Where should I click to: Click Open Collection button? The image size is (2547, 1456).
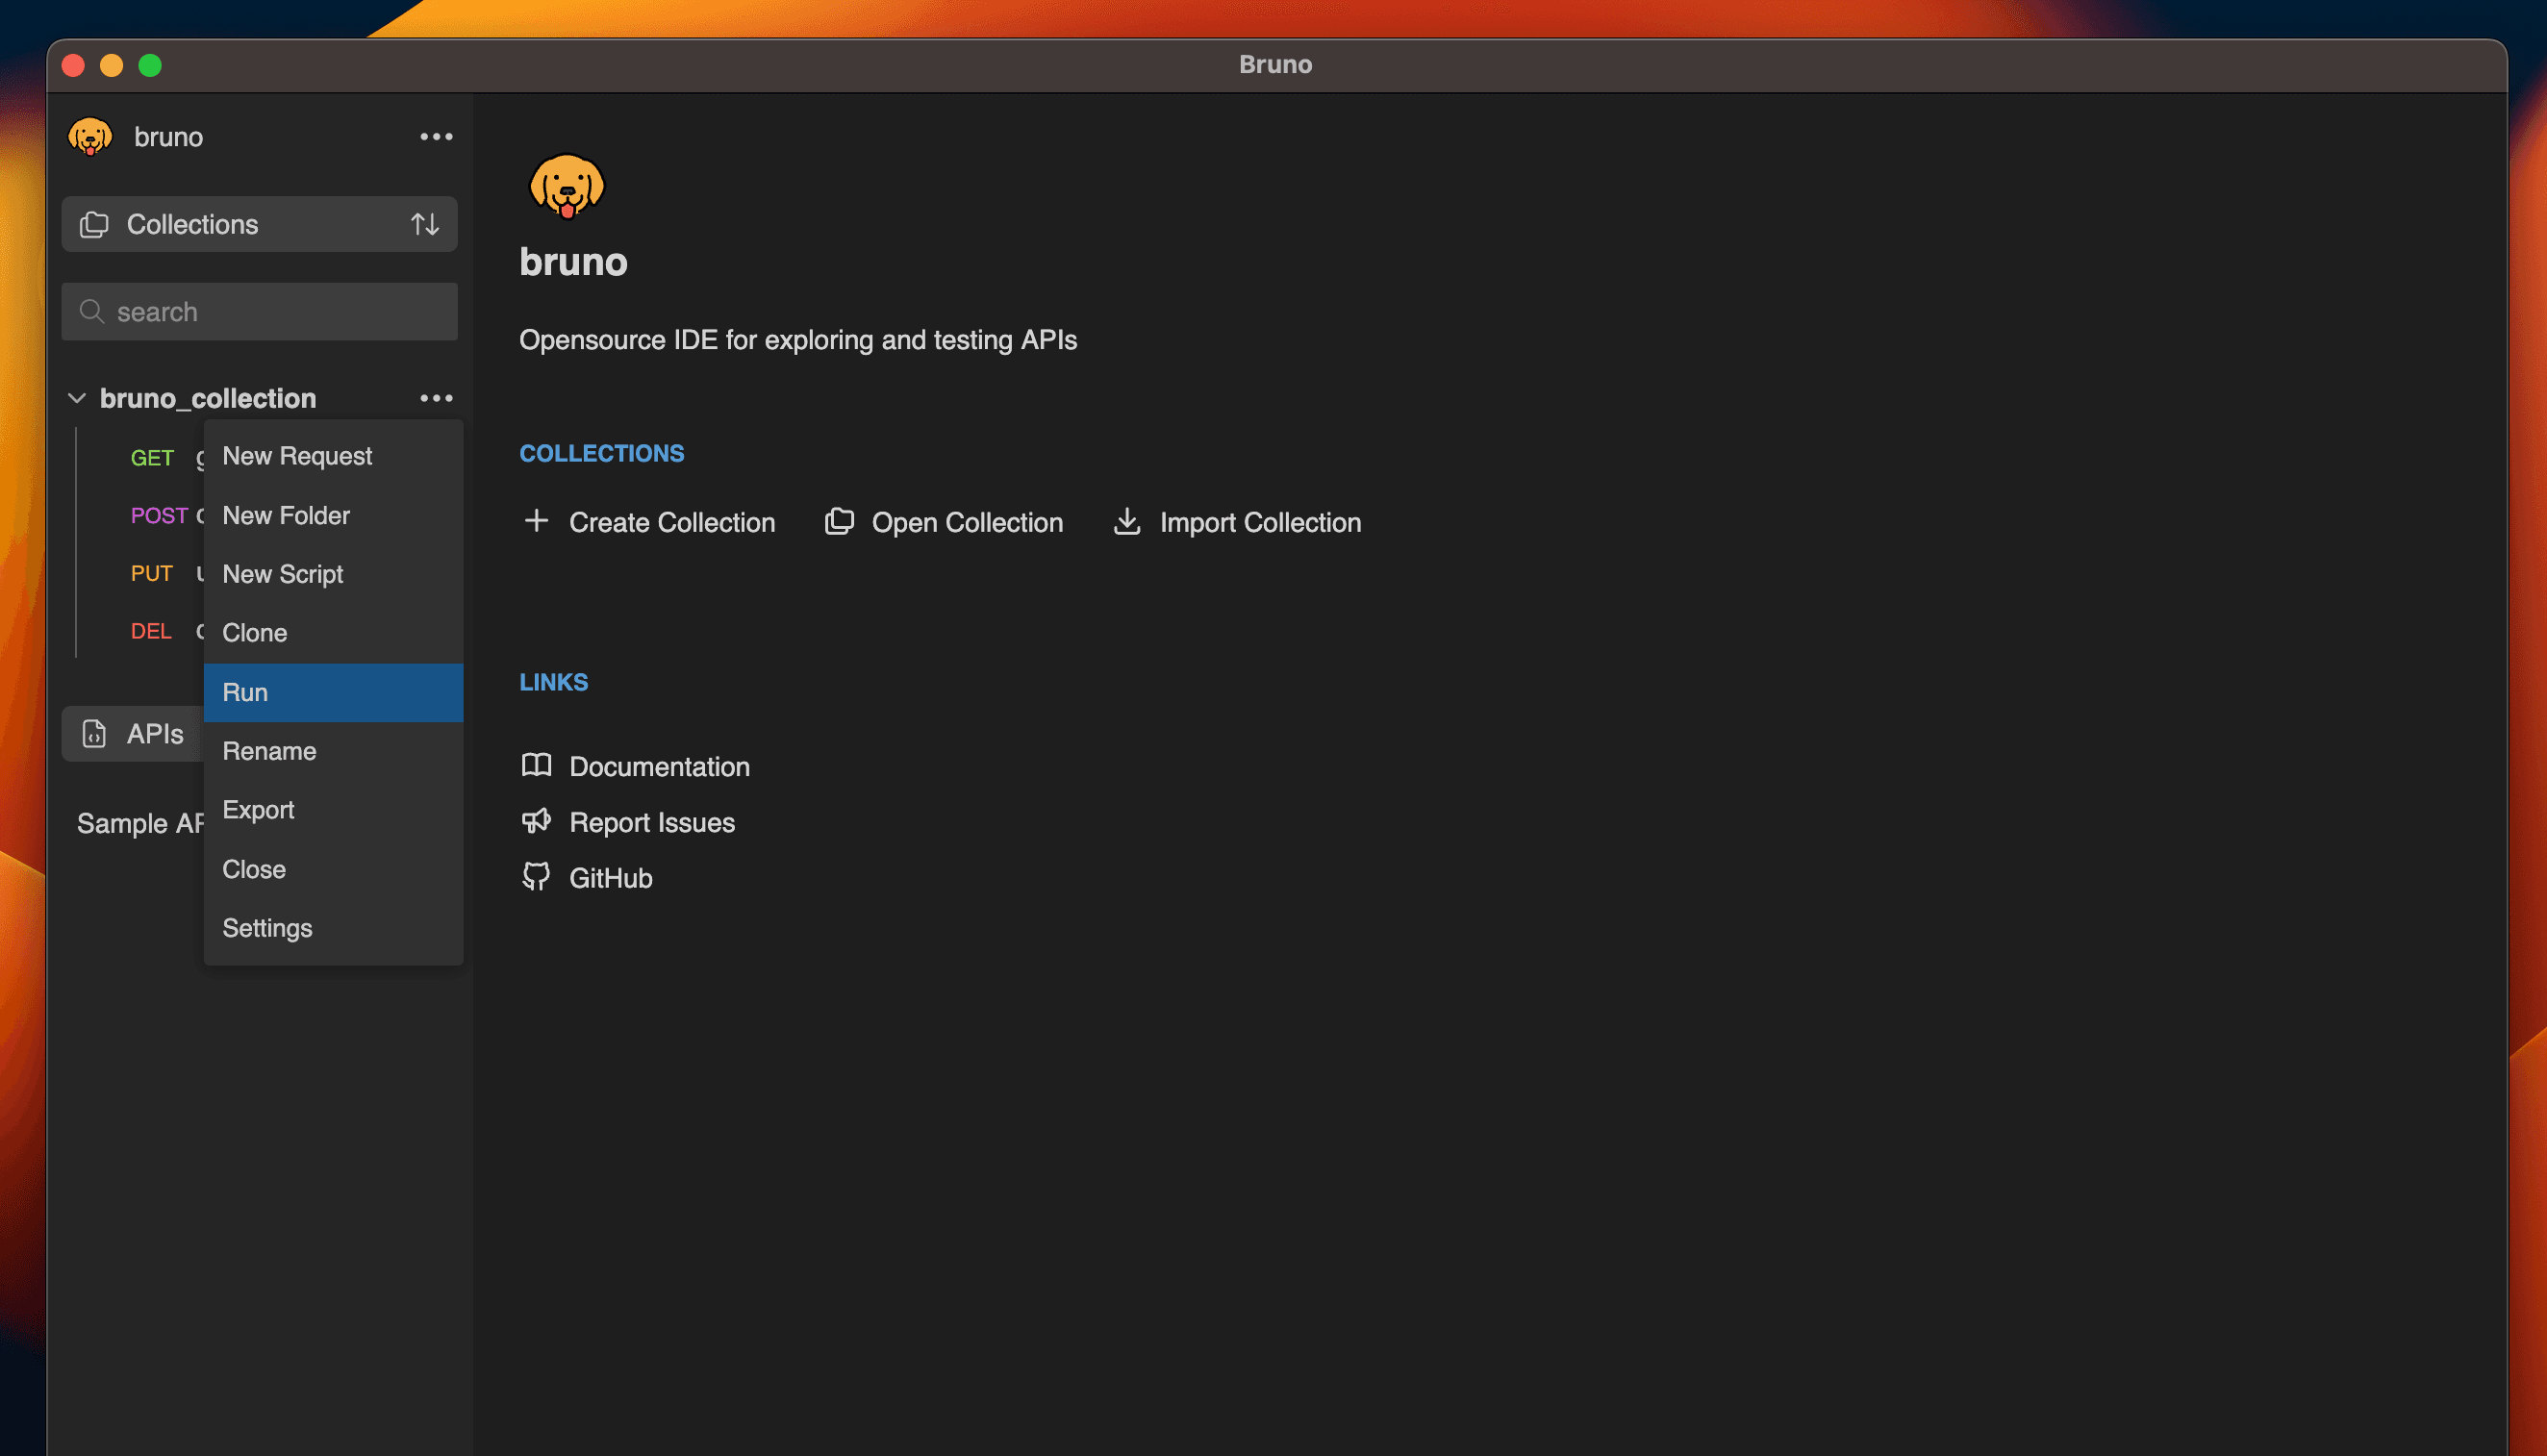(945, 521)
